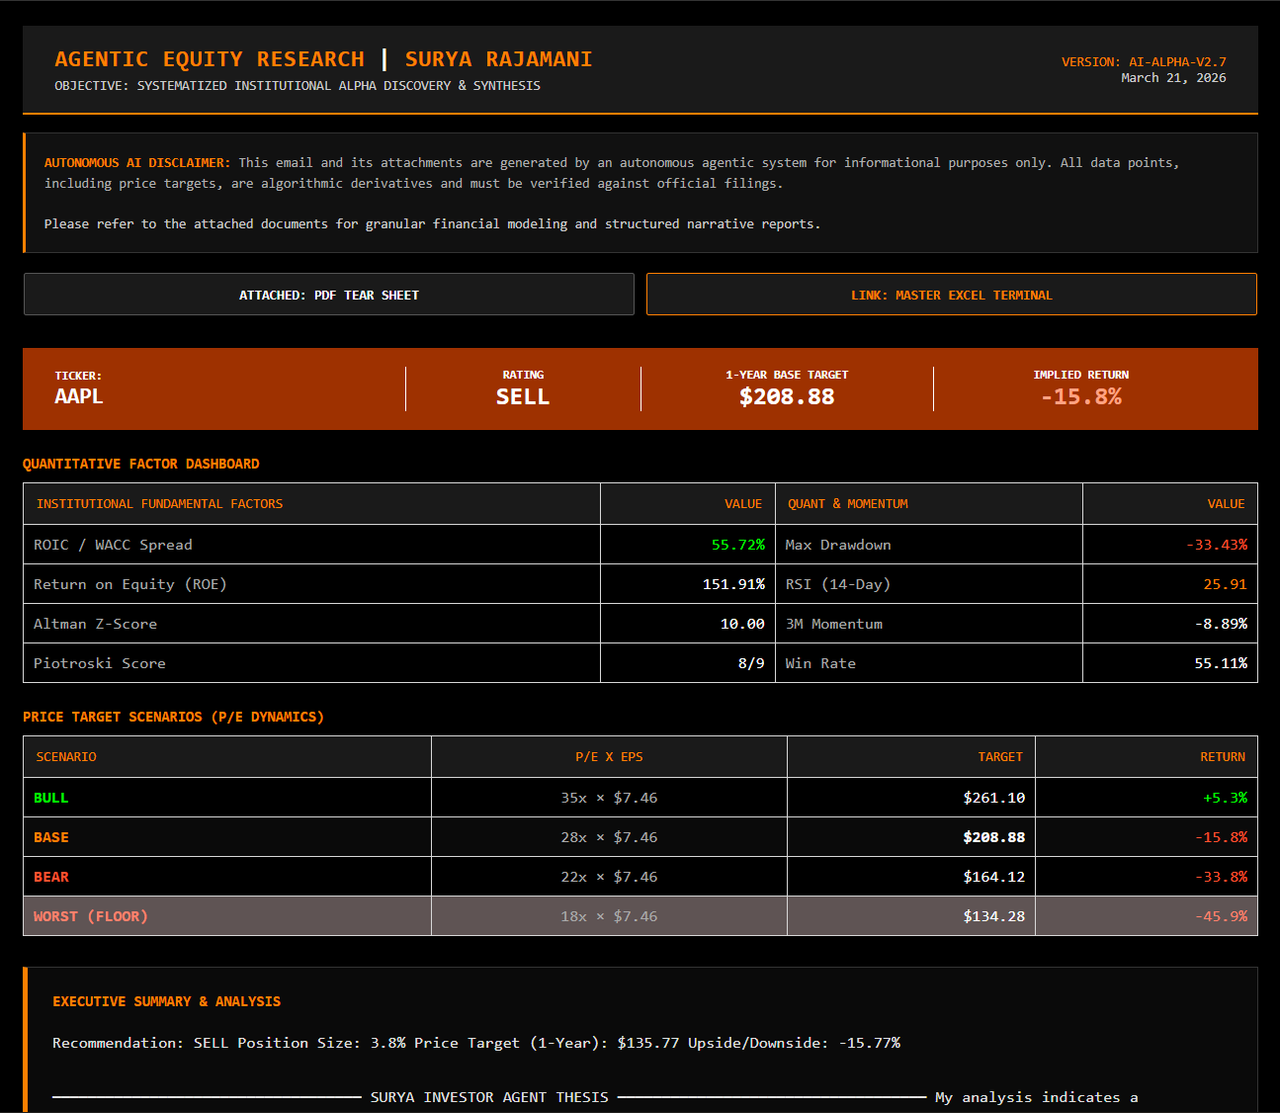Select the AAPL ticker symbol
This screenshot has height=1113, width=1280.
pos(79,396)
